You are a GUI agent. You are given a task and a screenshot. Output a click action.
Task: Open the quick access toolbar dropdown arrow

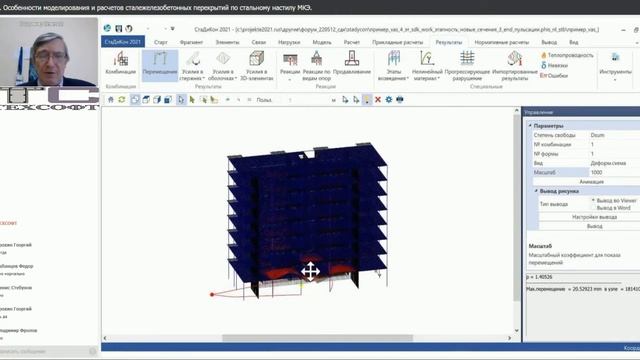click(173, 29)
